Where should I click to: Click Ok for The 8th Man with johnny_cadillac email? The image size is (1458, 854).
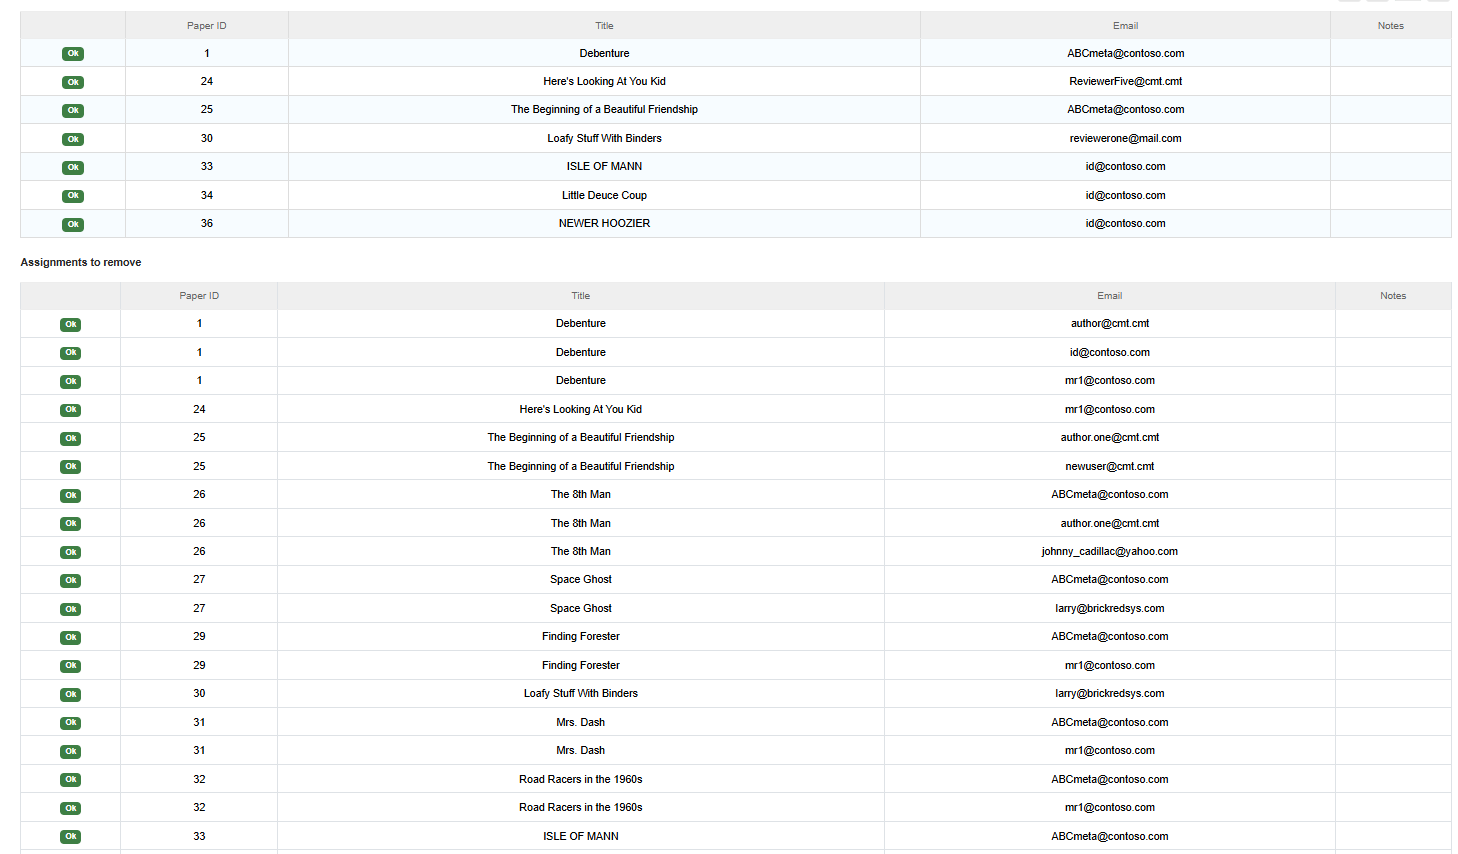coord(71,551)
